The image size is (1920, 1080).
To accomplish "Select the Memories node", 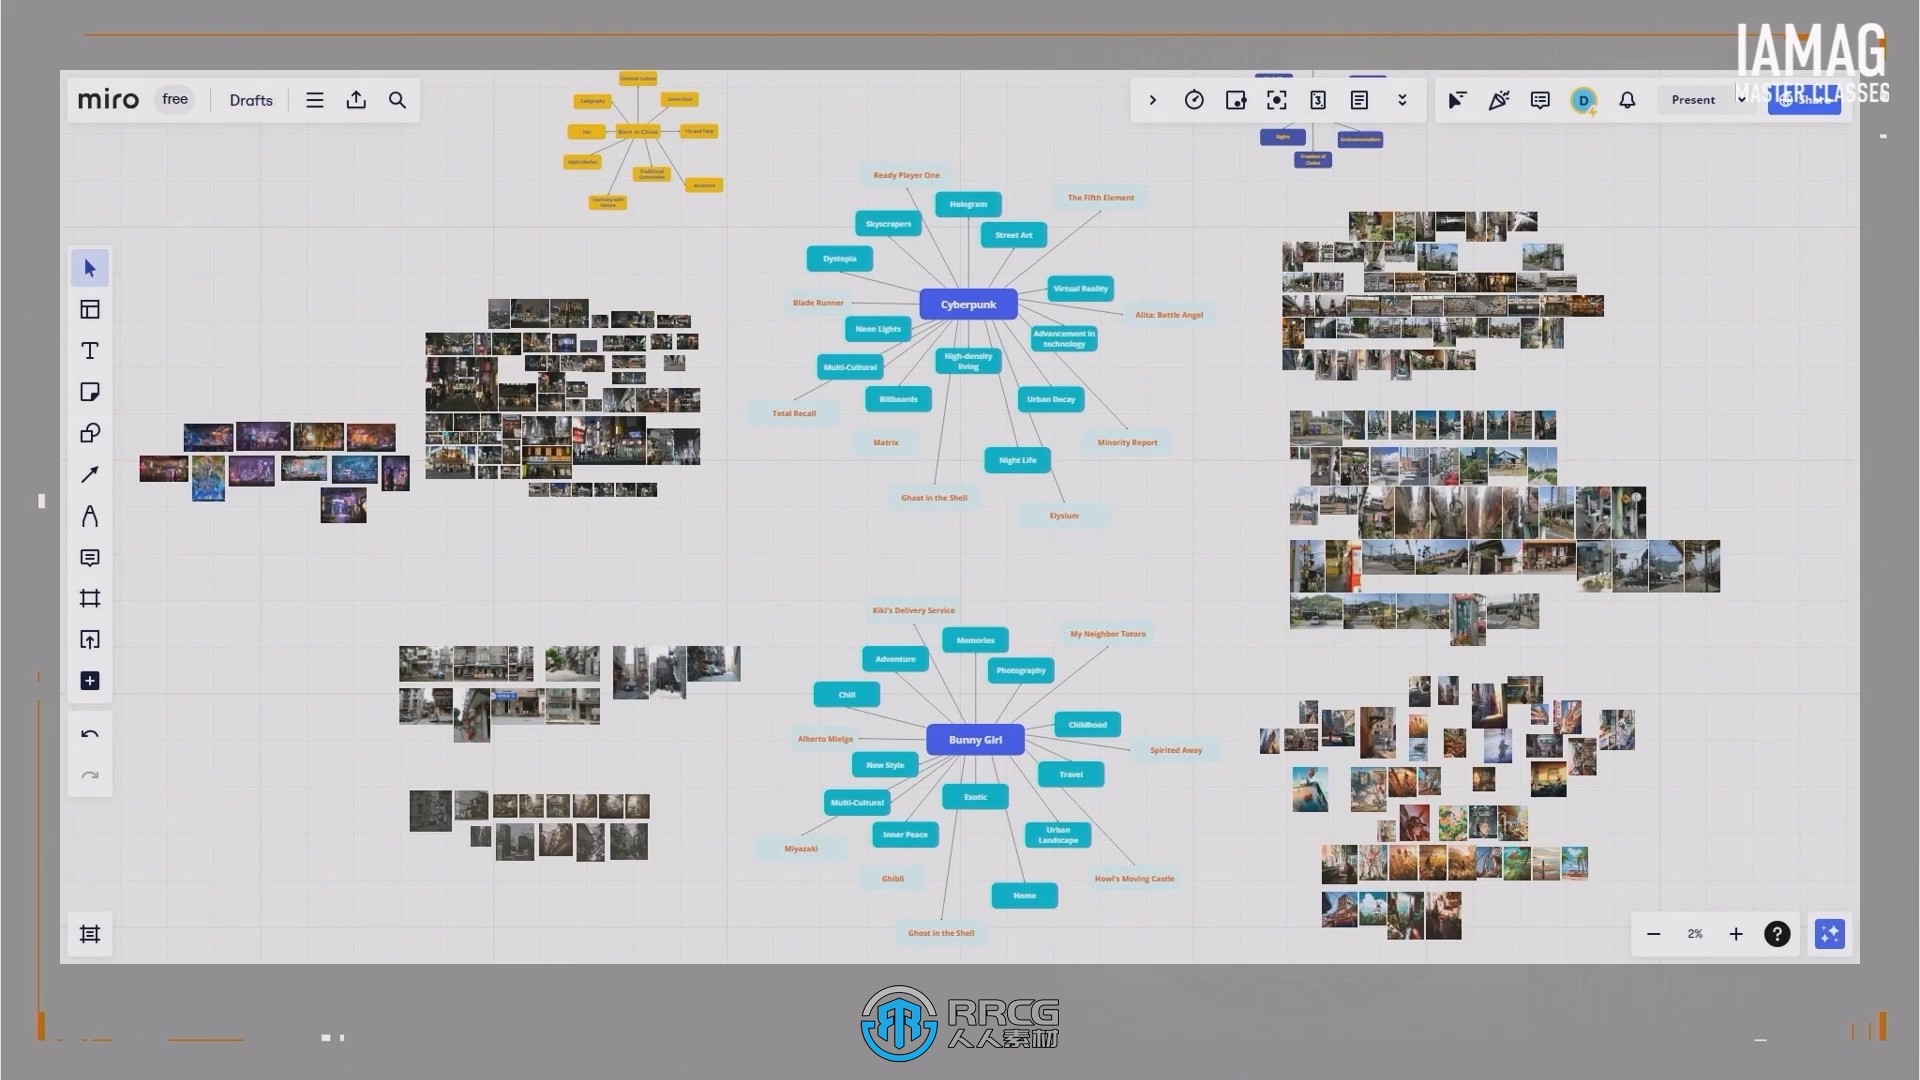I will [x=975, y=640].
